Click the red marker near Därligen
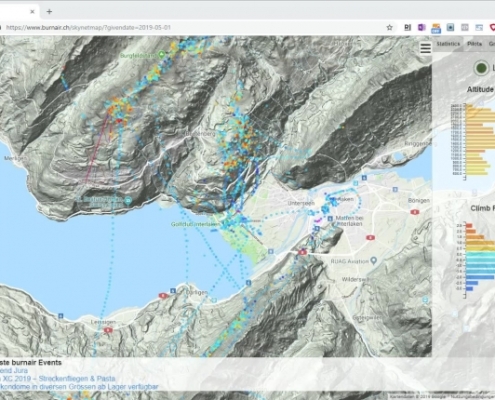The height and width of the screenshot is (400, 495). pyautogui.click(x=163, y=295)
